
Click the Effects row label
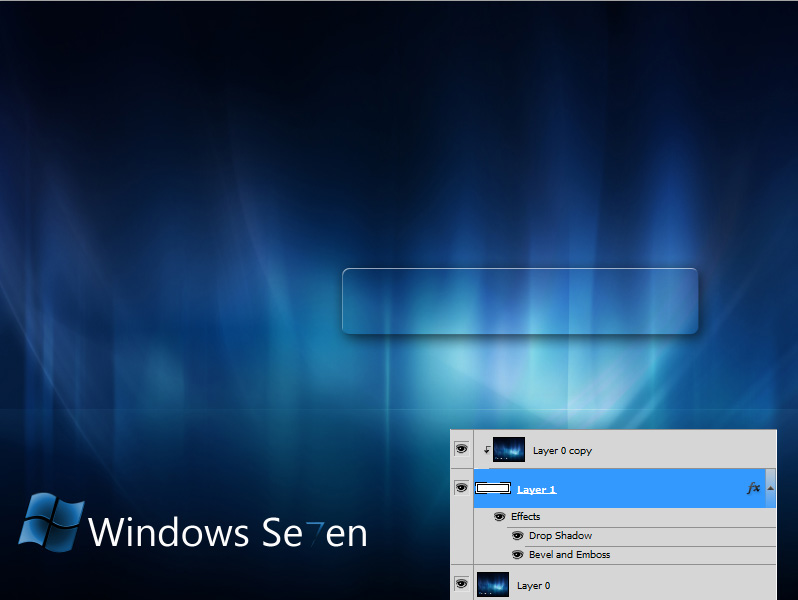(x=526, y=517)
